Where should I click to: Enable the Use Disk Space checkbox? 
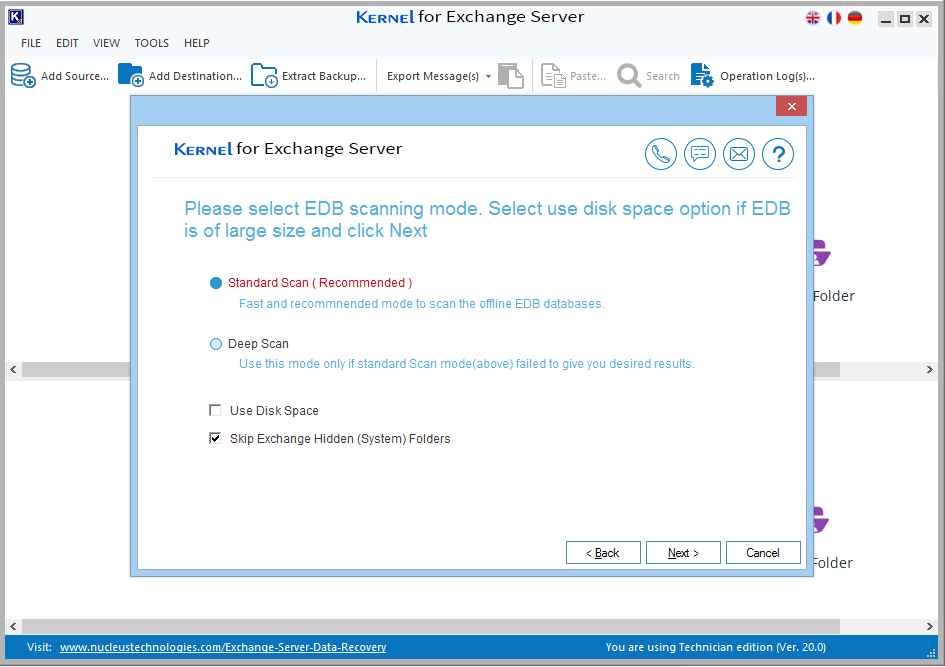[215, 410]
